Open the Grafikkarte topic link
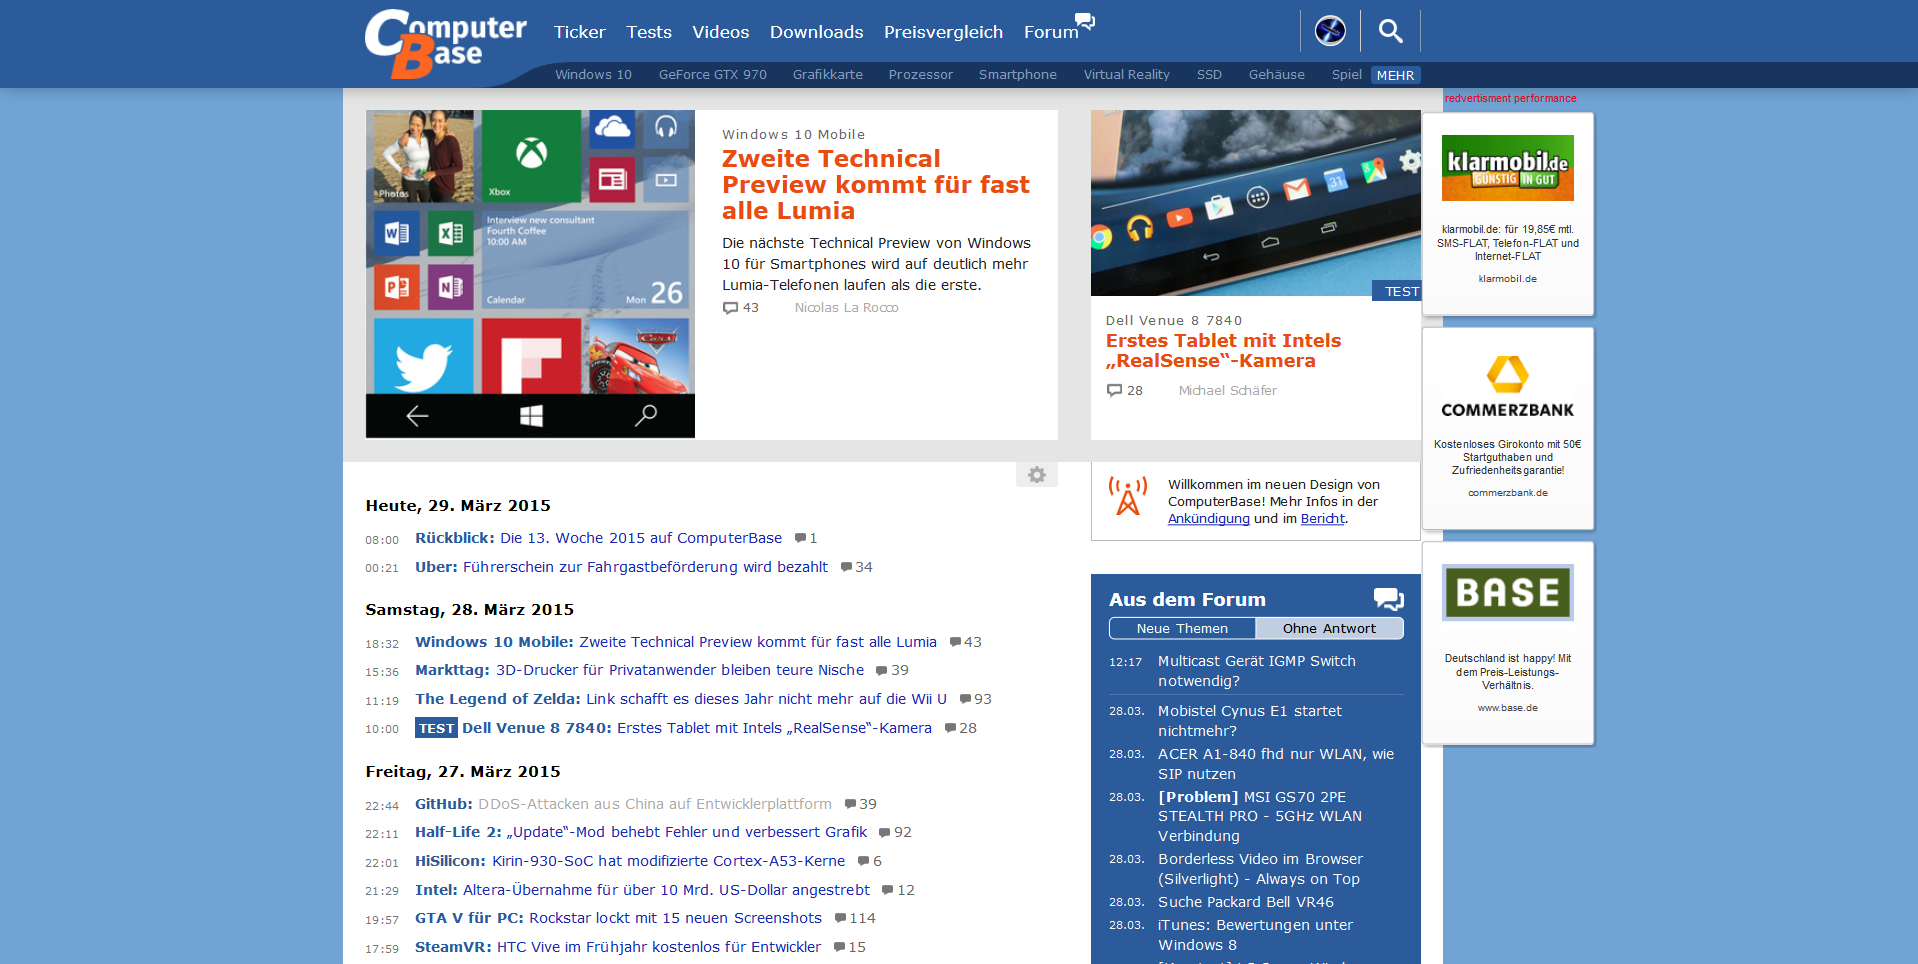 click(x=828, y=75)
